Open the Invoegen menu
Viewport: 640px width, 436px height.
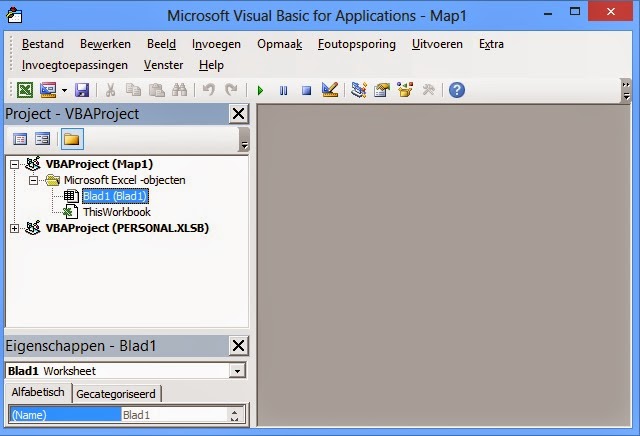coord(216,44)
